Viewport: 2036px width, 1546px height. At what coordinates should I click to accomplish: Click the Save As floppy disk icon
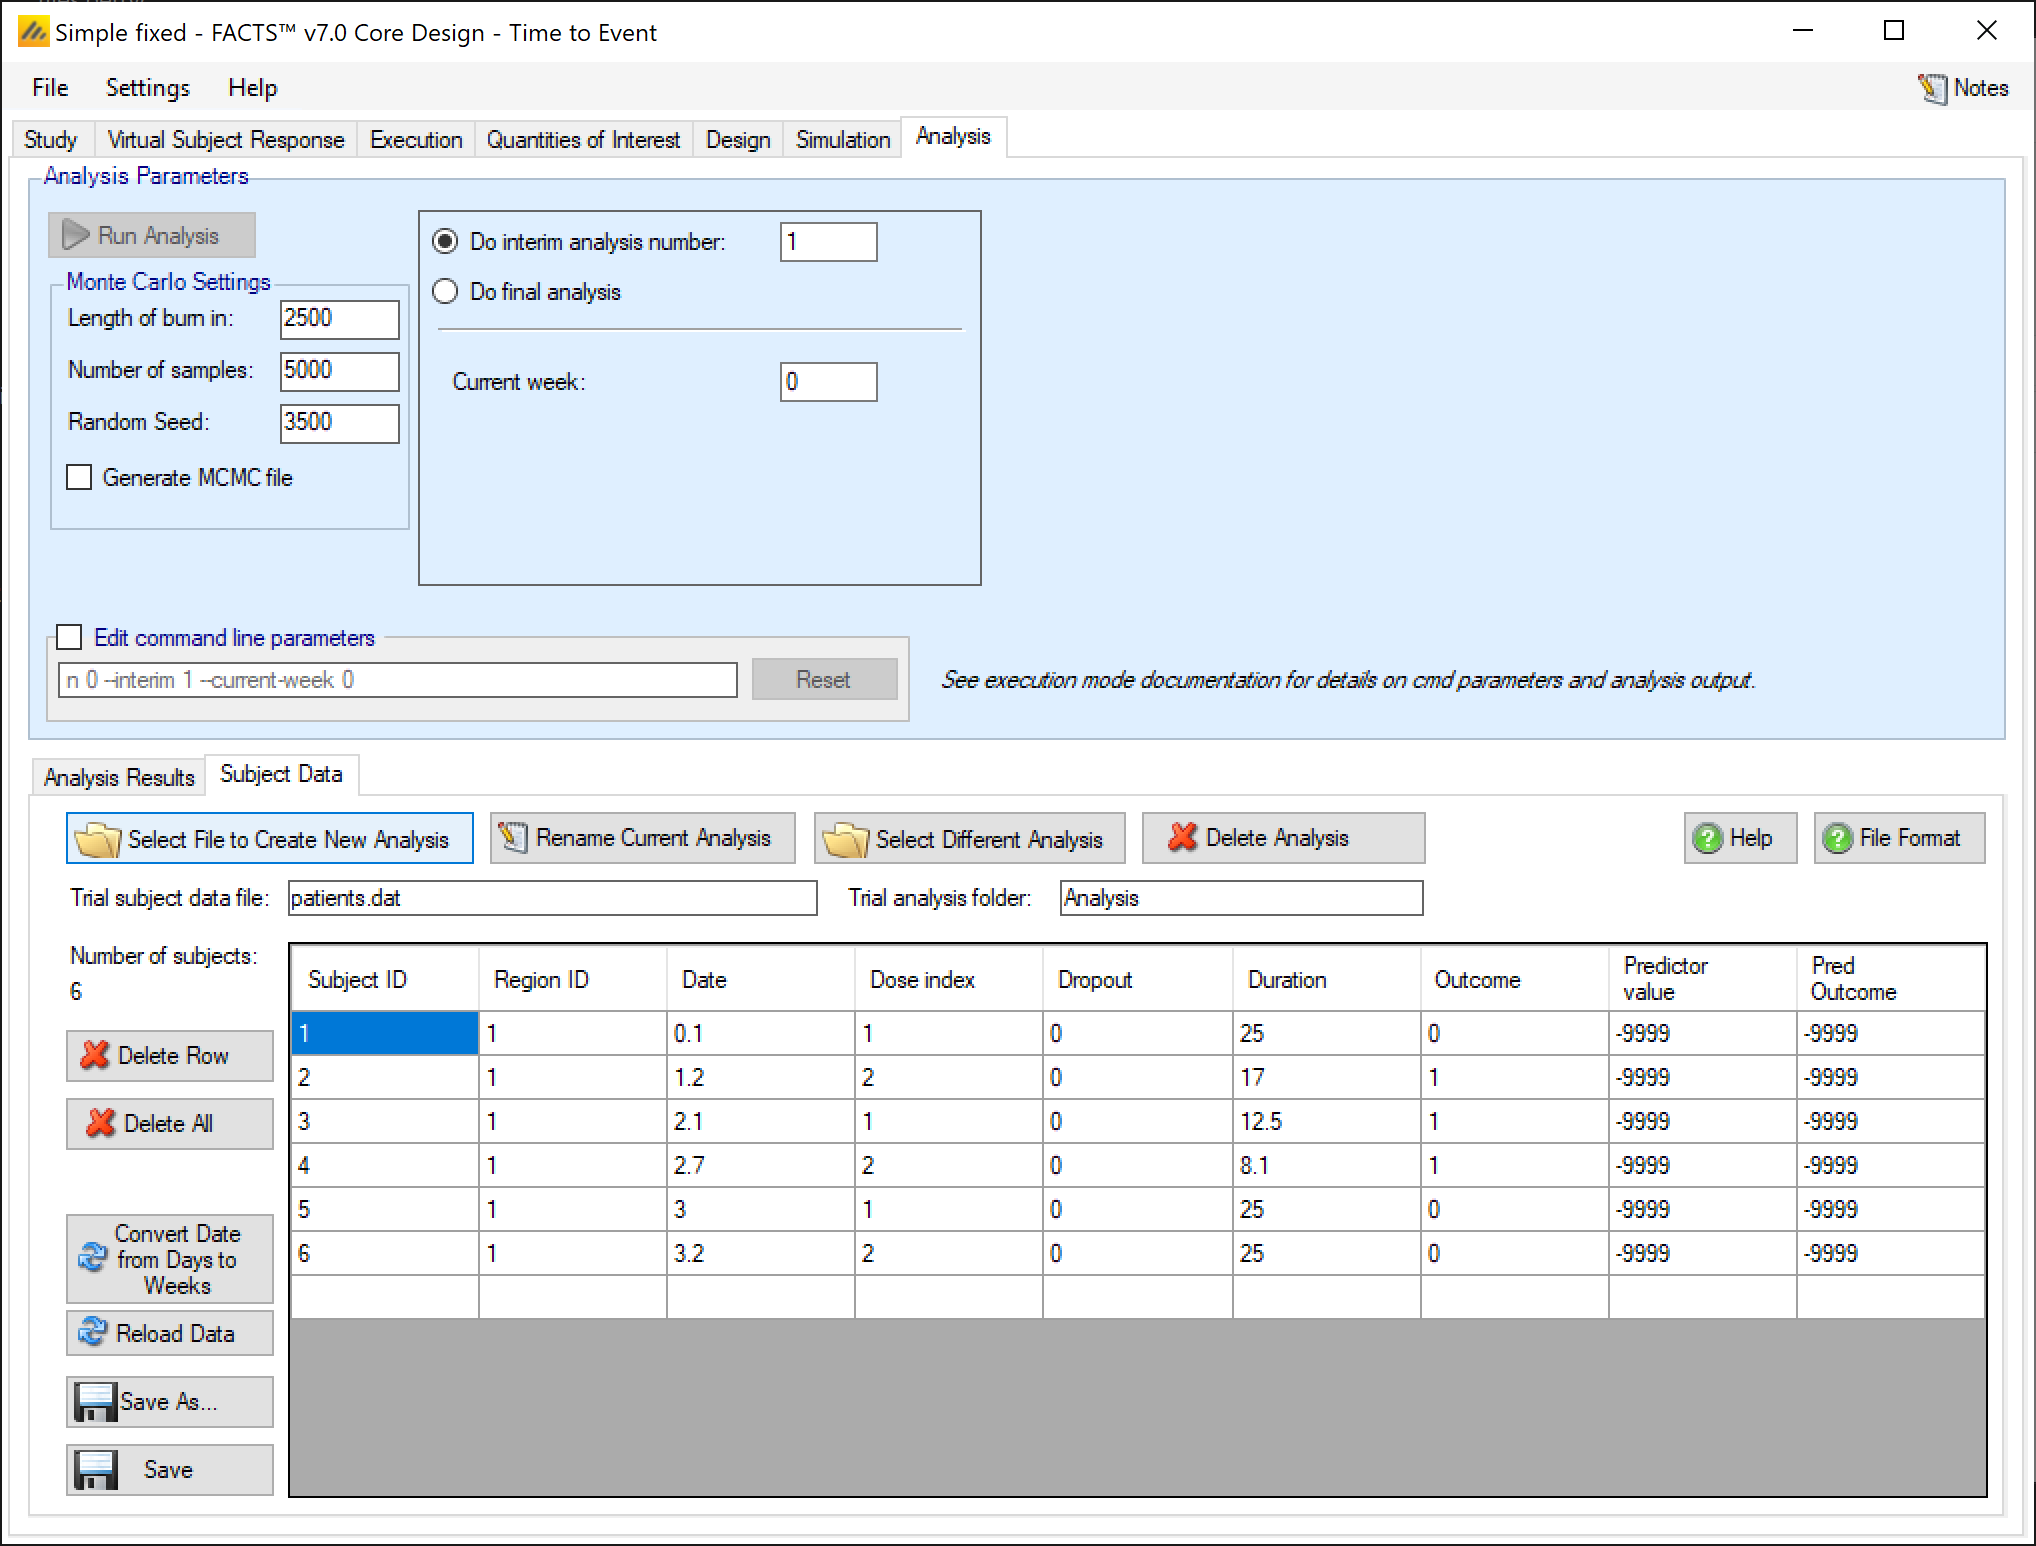pos(95,1401)
